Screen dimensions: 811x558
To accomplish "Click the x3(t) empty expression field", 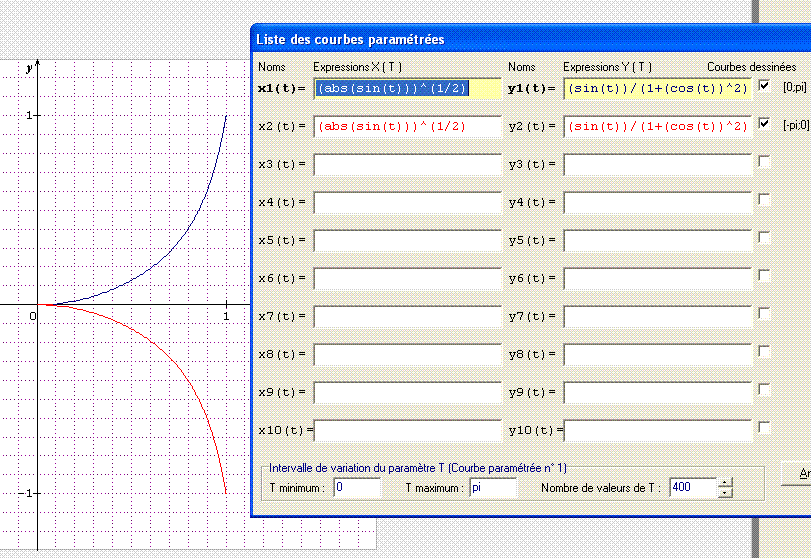I will click(x=407, y=164).
